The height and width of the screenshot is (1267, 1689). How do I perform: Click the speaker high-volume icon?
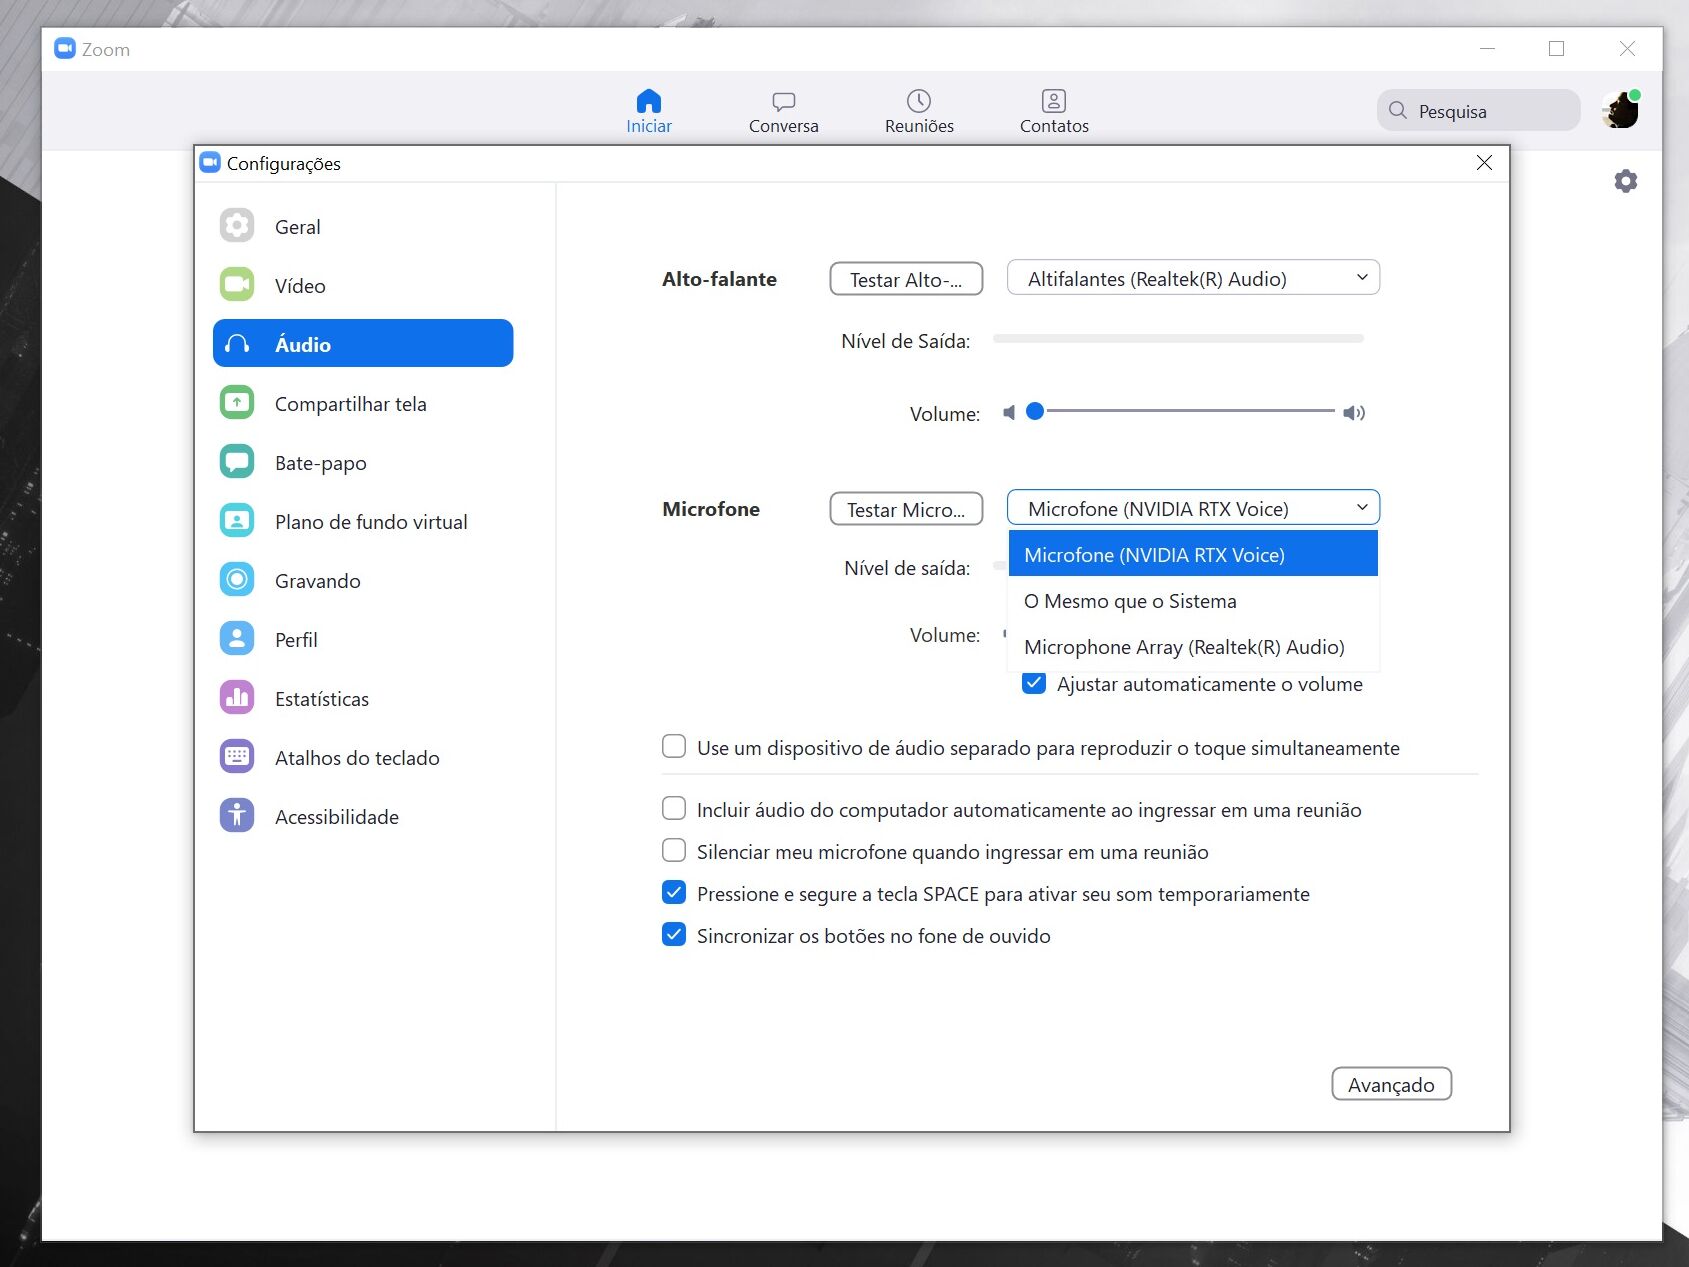point(1354,412)
